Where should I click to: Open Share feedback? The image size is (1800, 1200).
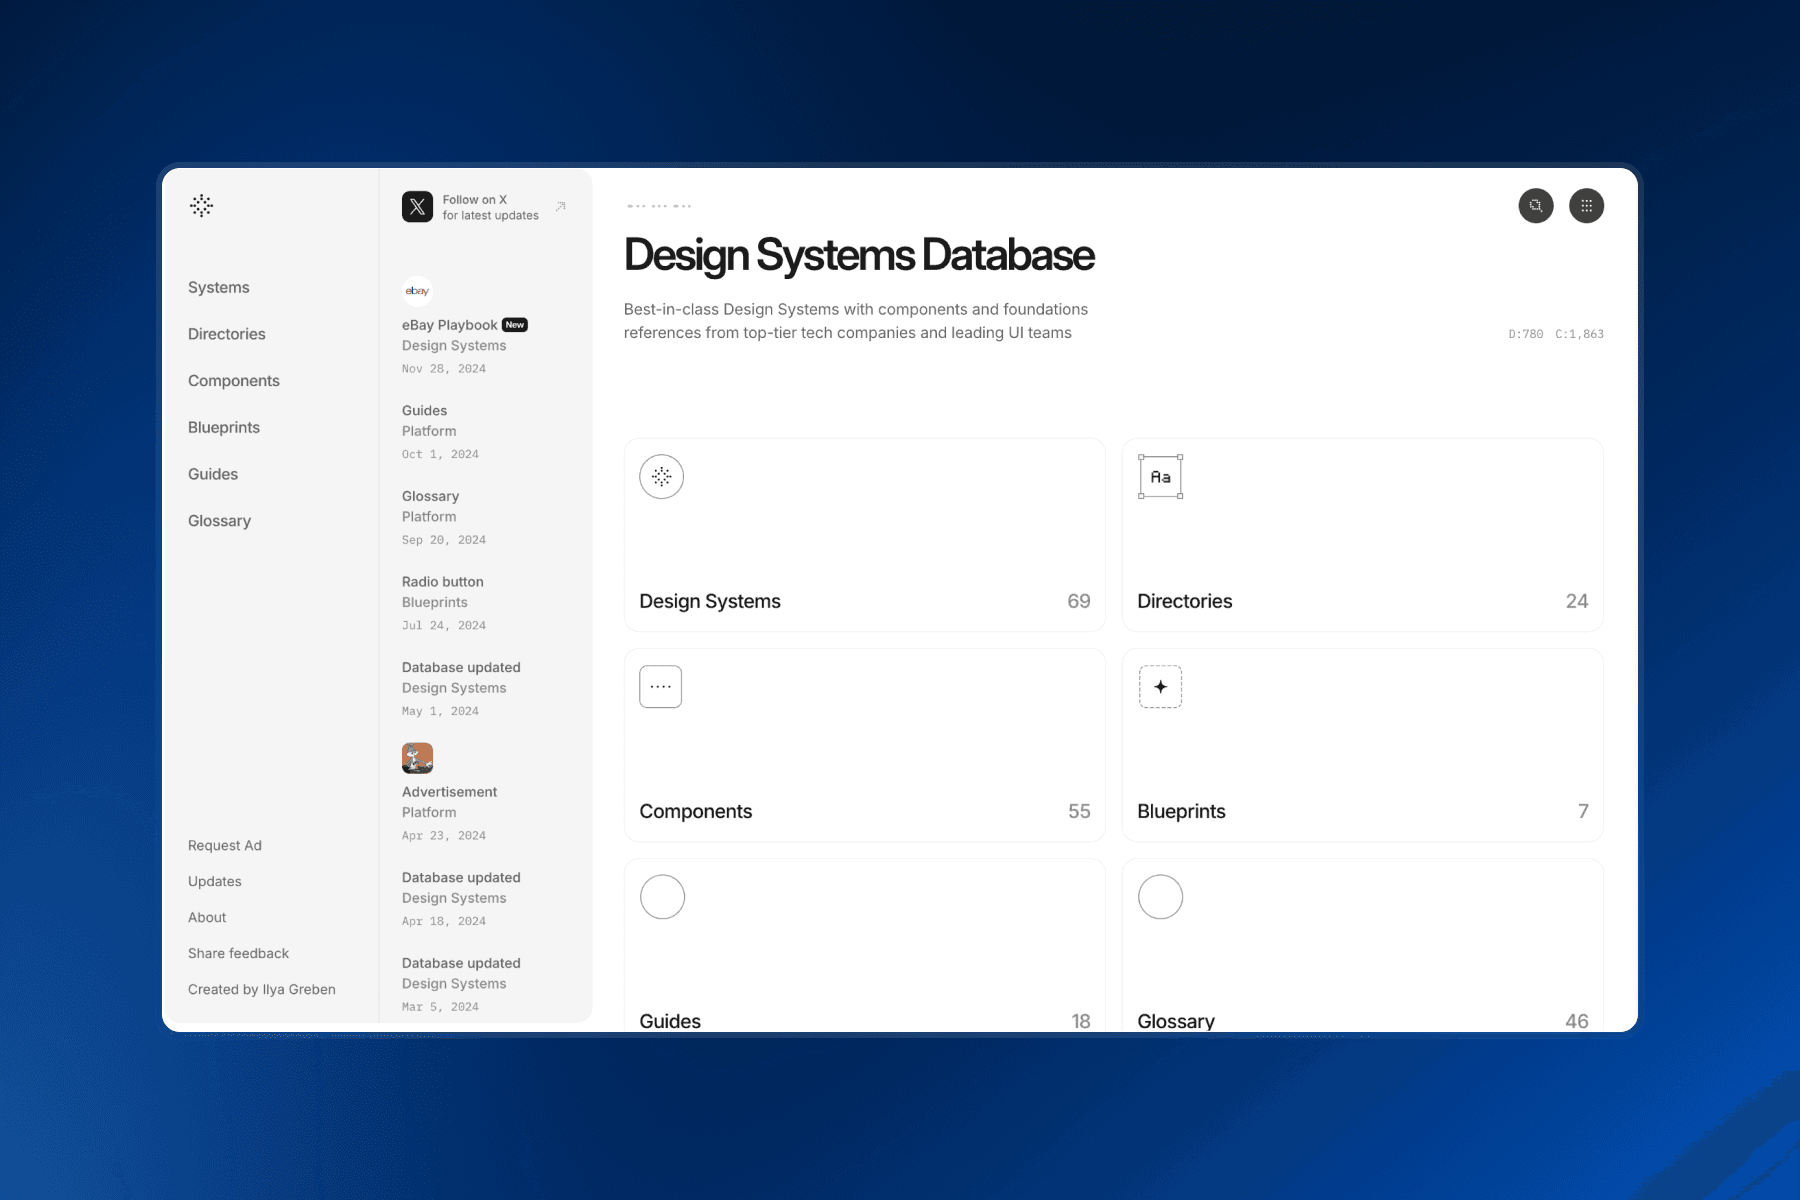[237, 953]
